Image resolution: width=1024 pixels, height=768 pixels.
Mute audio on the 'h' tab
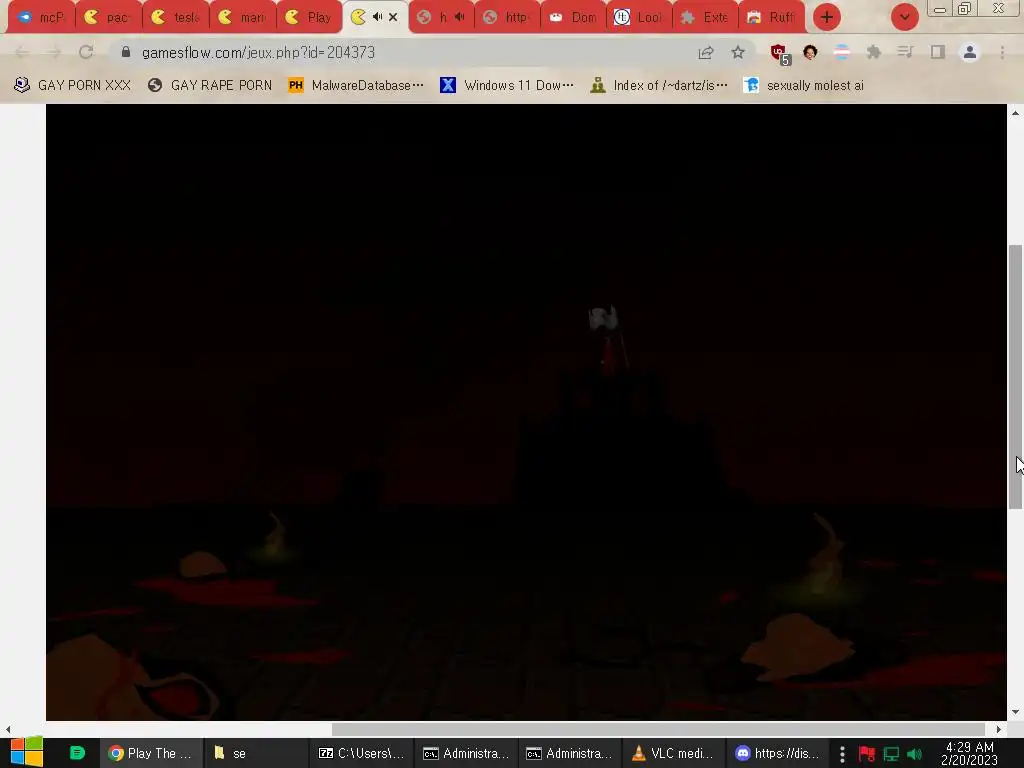460,17
